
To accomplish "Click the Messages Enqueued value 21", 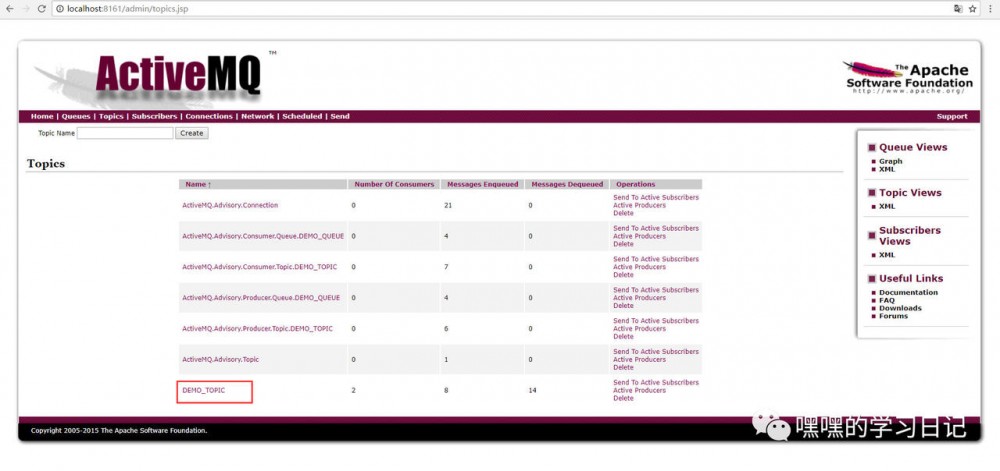I will coord(448,205).
